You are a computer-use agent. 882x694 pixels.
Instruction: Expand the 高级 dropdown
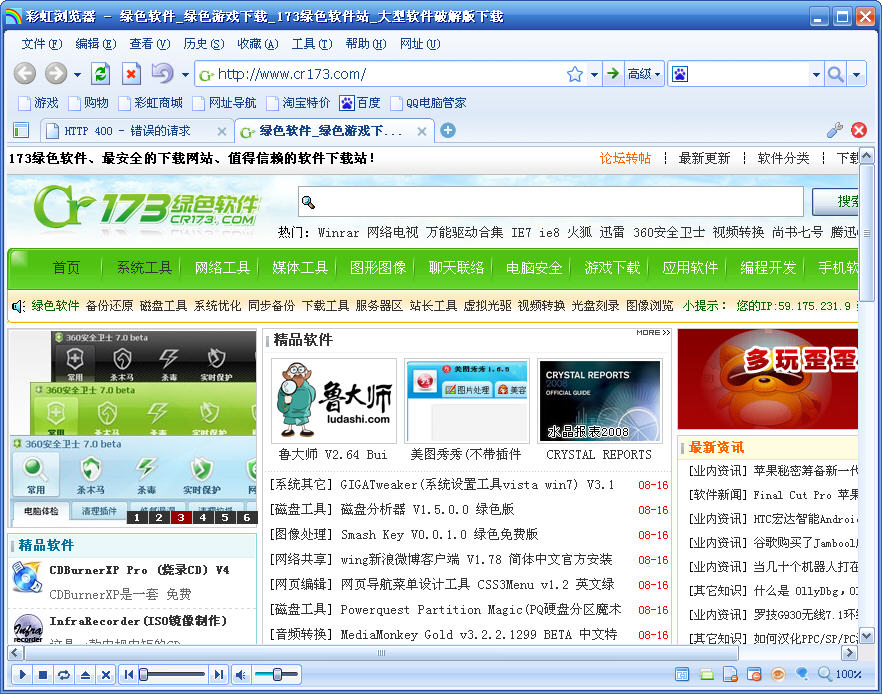pyautogui.click(x=644, y=74)
